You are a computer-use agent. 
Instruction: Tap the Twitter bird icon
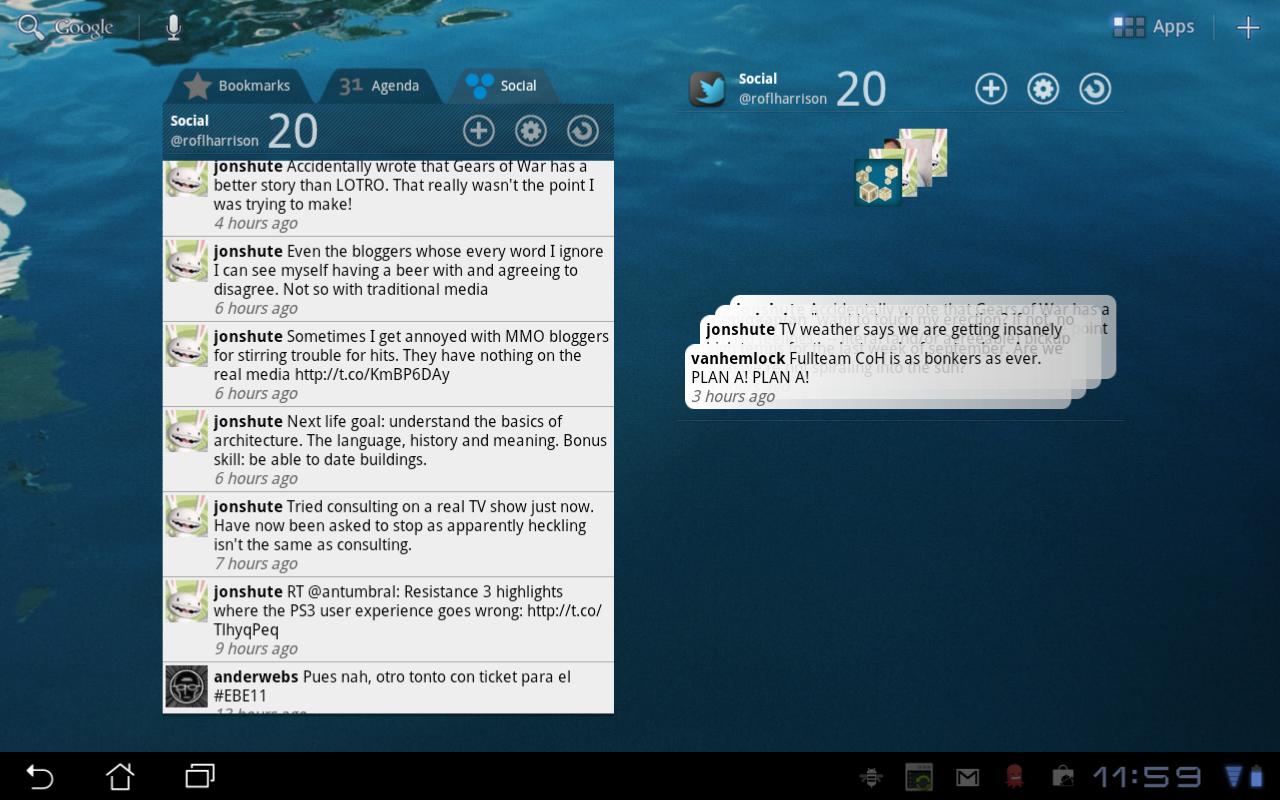tap(708, 89)
